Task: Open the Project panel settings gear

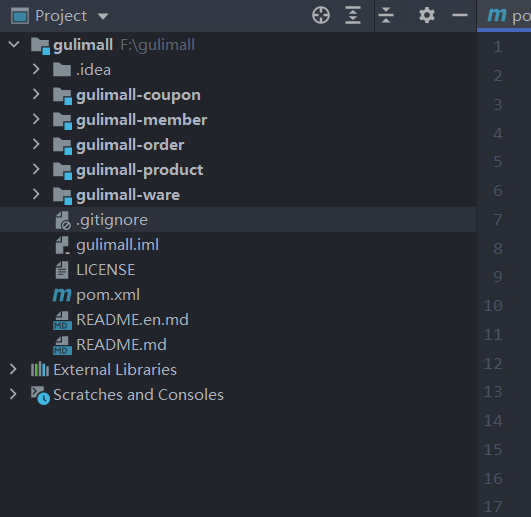Action: pyautogui.click(x=427, y=16)
